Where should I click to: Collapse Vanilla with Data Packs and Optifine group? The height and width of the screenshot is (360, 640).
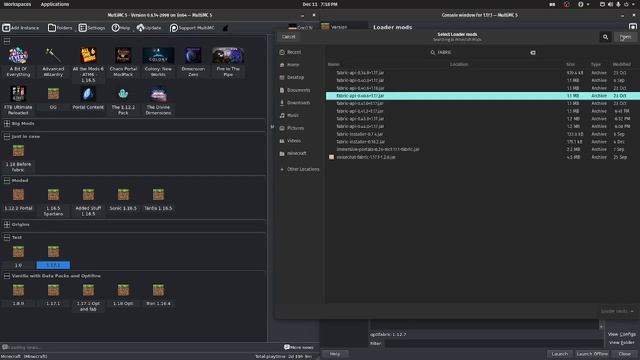click(7, 276)
